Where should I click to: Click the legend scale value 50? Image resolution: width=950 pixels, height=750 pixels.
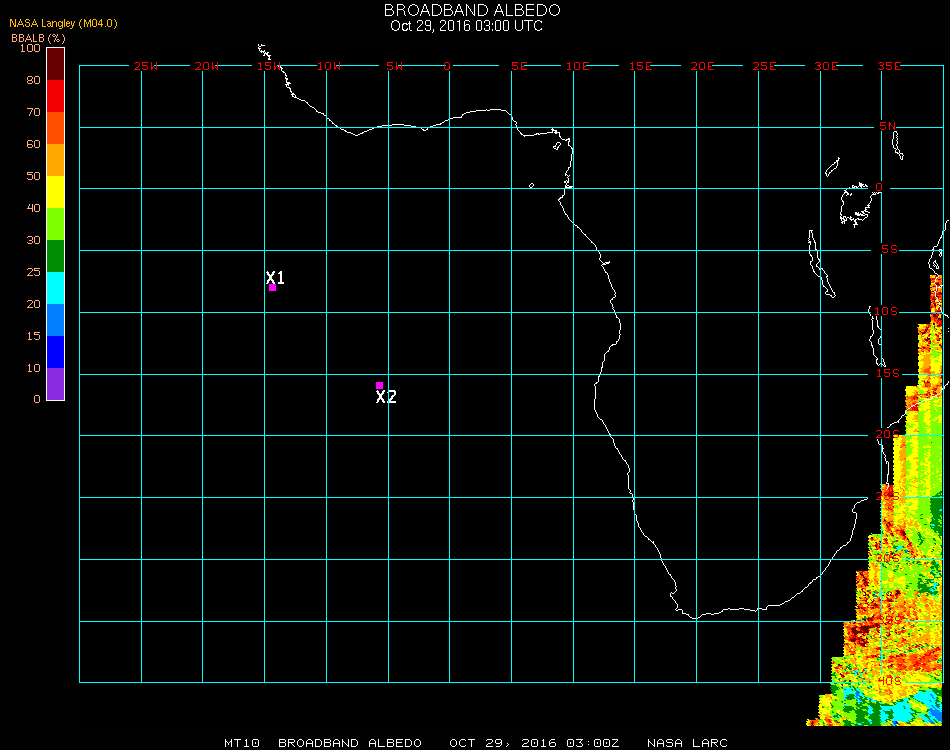tap(33, 176)
